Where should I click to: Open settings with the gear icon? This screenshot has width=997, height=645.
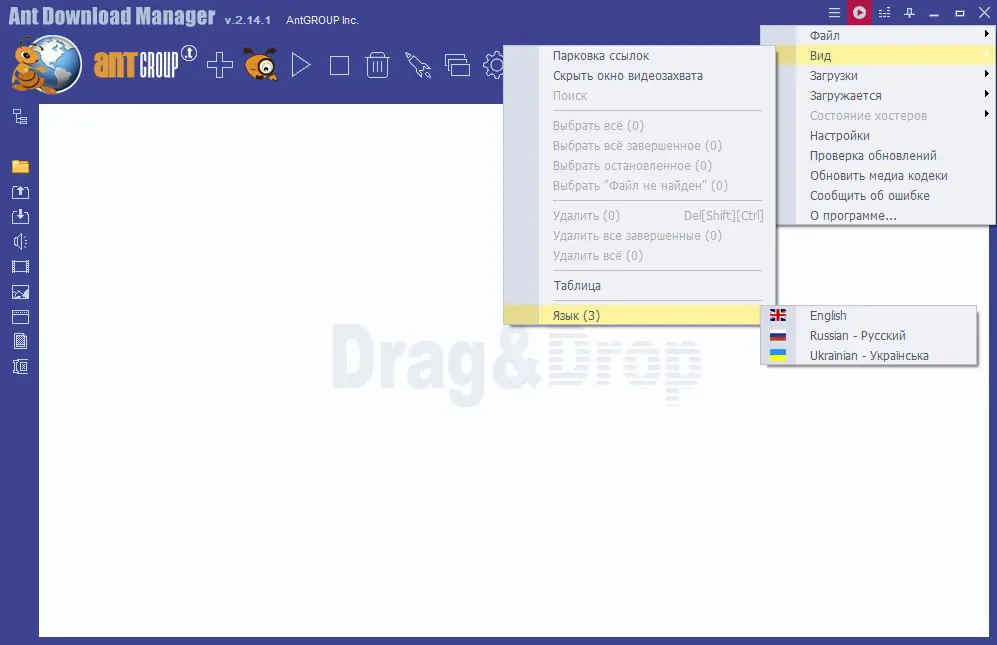click(494, 64)
